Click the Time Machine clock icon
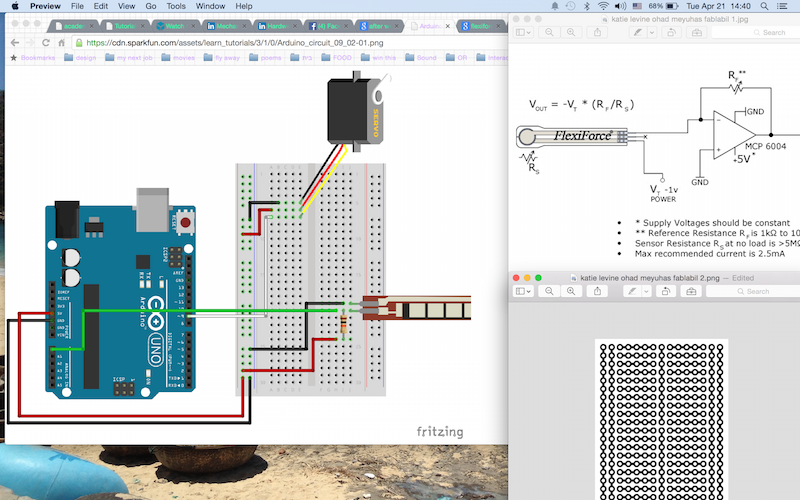Screen dimensions: 800x500 (570, 6)
